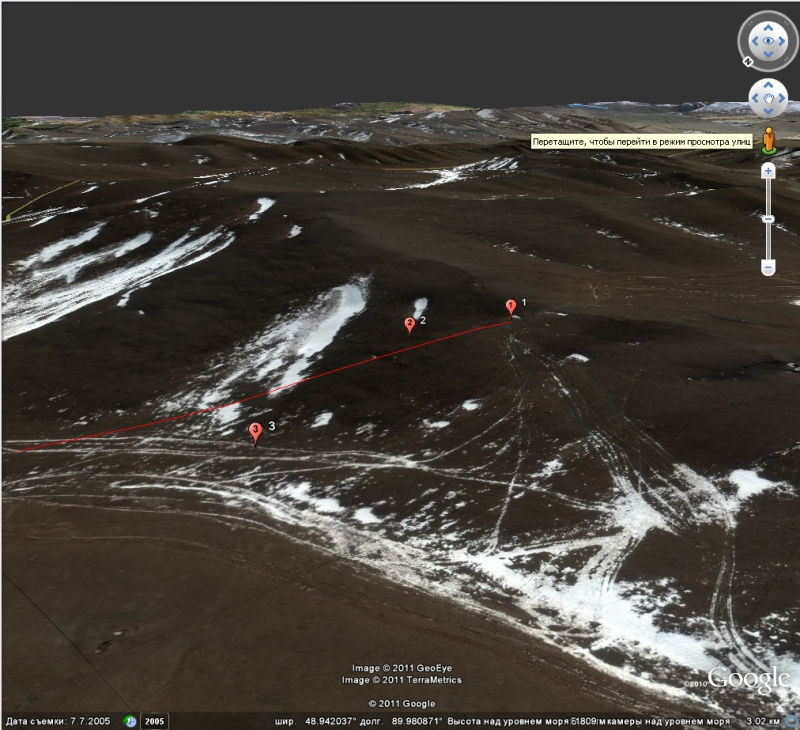This screenshot has width=800, height=730.
Task: Click the hand icon in the Move joystick
Action: click(768, 98)
